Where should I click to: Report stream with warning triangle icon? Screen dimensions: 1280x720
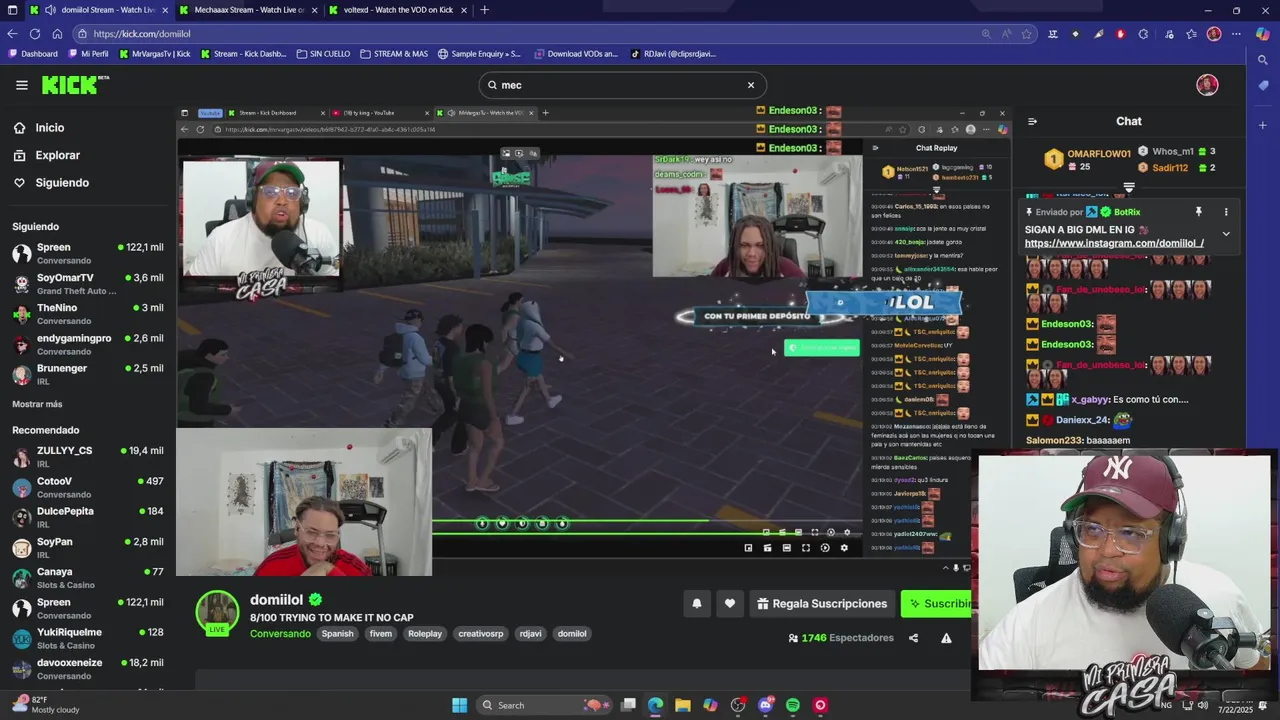pyautogui.click(x=946, y=638)
